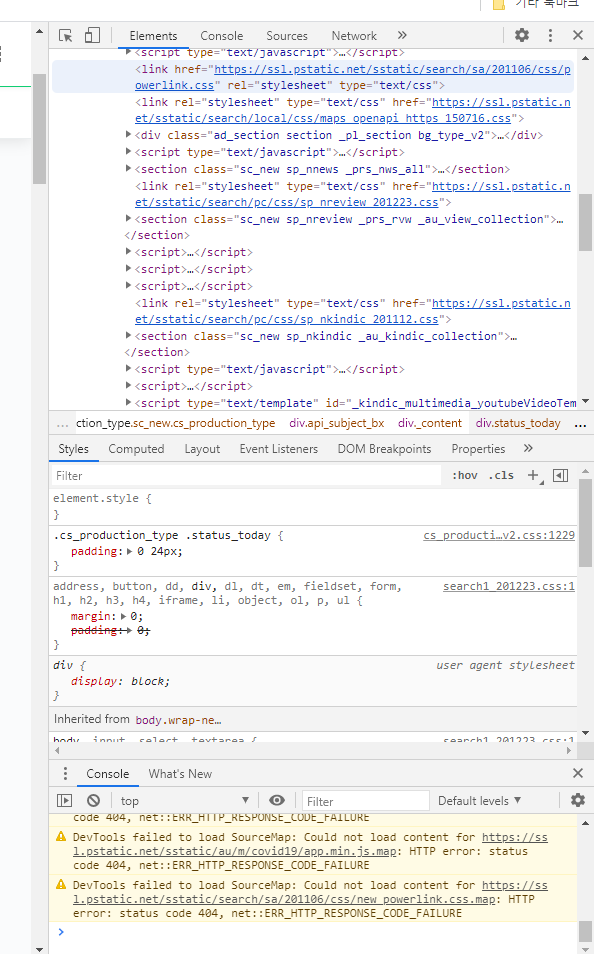The image size is (594, 954).
Task: Click the styles pane horizontal scrollbar
Action: click(313, 750)
